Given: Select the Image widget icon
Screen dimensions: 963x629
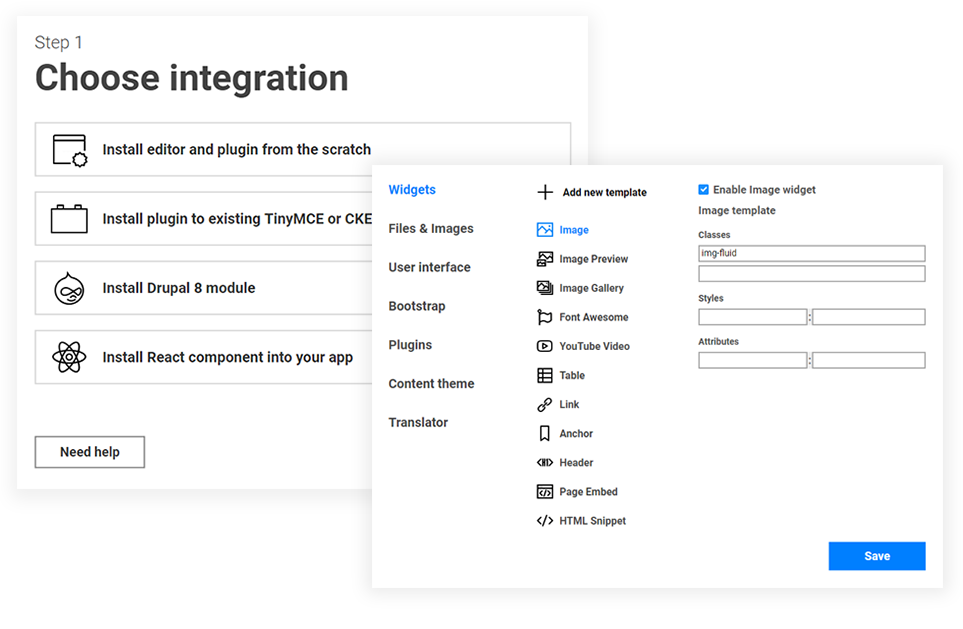Looking at the screenshot, I should [545, 230].
